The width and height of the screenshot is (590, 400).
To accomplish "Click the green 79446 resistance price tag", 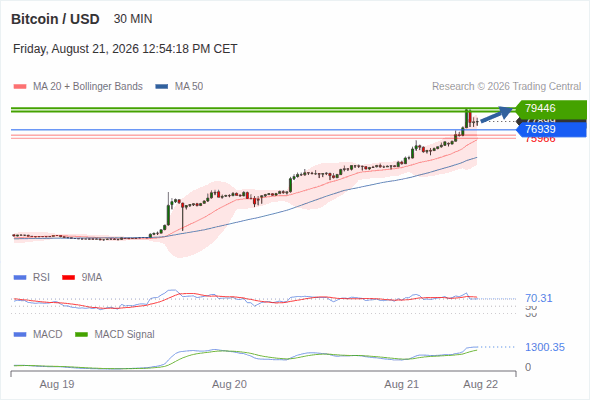I will (x=551, y=108).
